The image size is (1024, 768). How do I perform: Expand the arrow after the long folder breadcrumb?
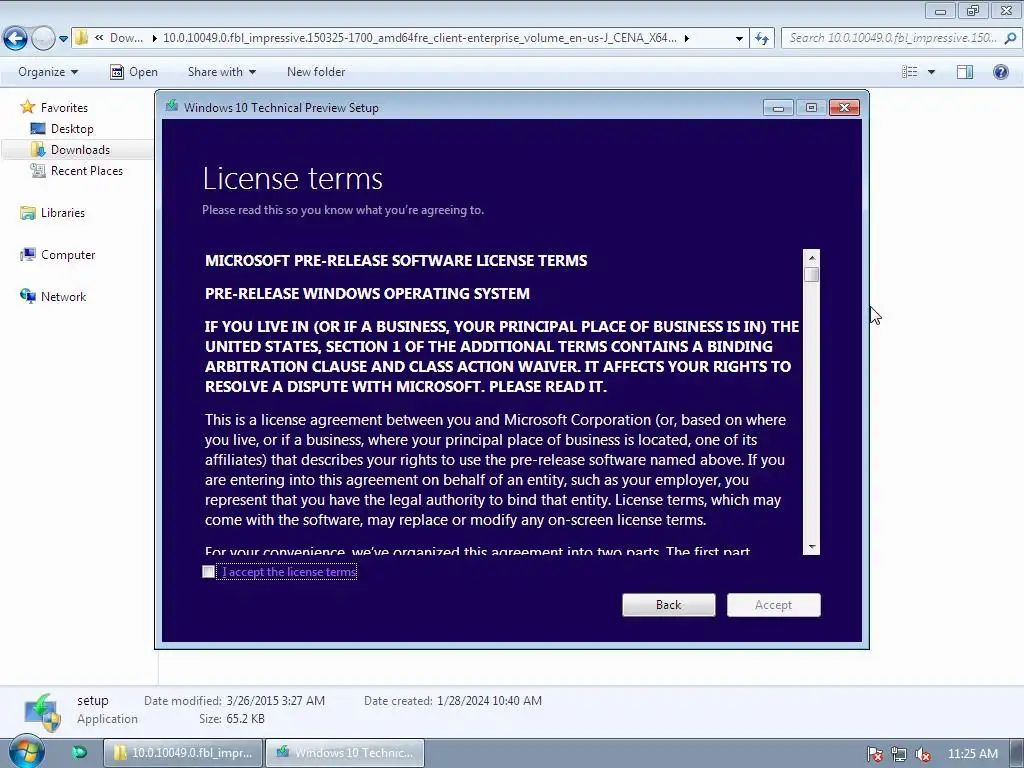tap(687, 39)
